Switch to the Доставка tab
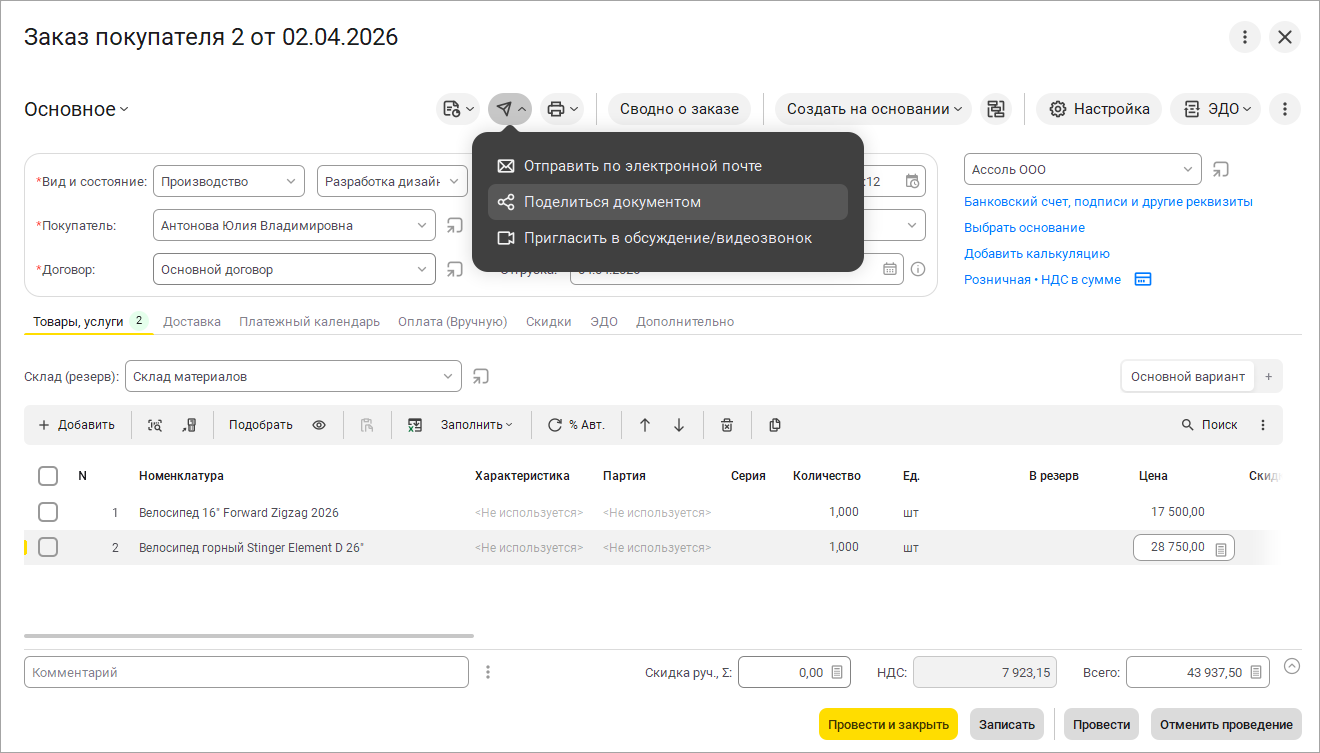This screenshot has height=753, width=1320. (x=192, y=322)
